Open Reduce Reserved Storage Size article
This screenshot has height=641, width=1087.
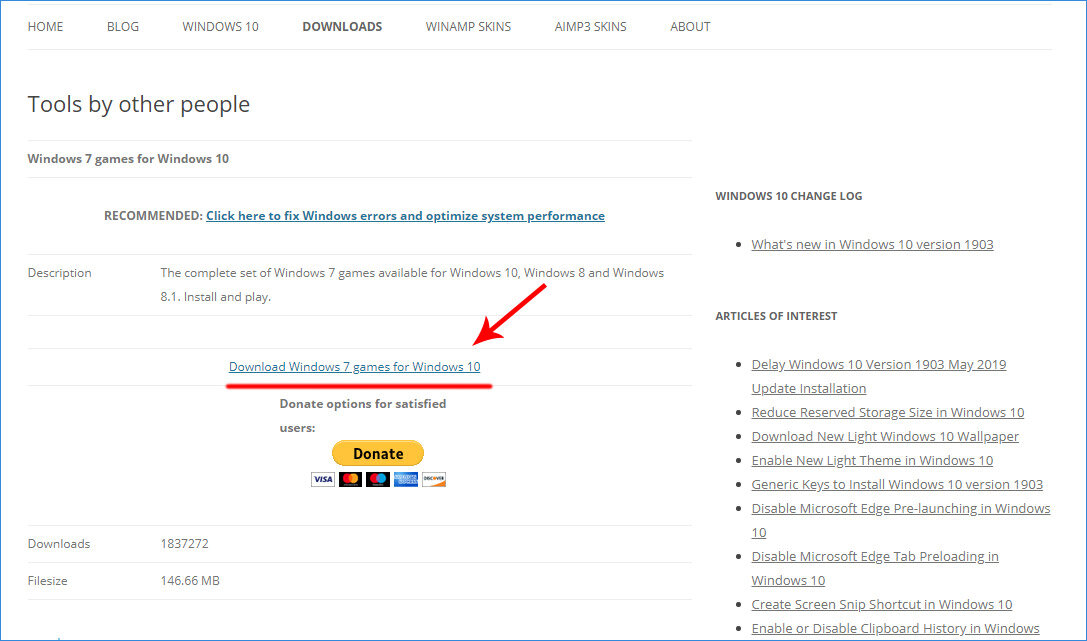[x=887, y=412]
